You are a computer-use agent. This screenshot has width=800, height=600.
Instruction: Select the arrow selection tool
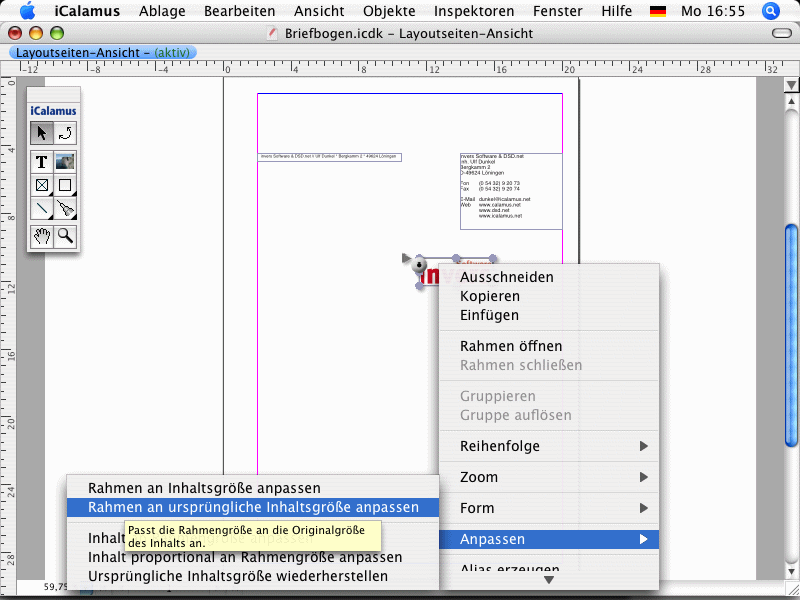pyautogui.click(x=41, y=133)
